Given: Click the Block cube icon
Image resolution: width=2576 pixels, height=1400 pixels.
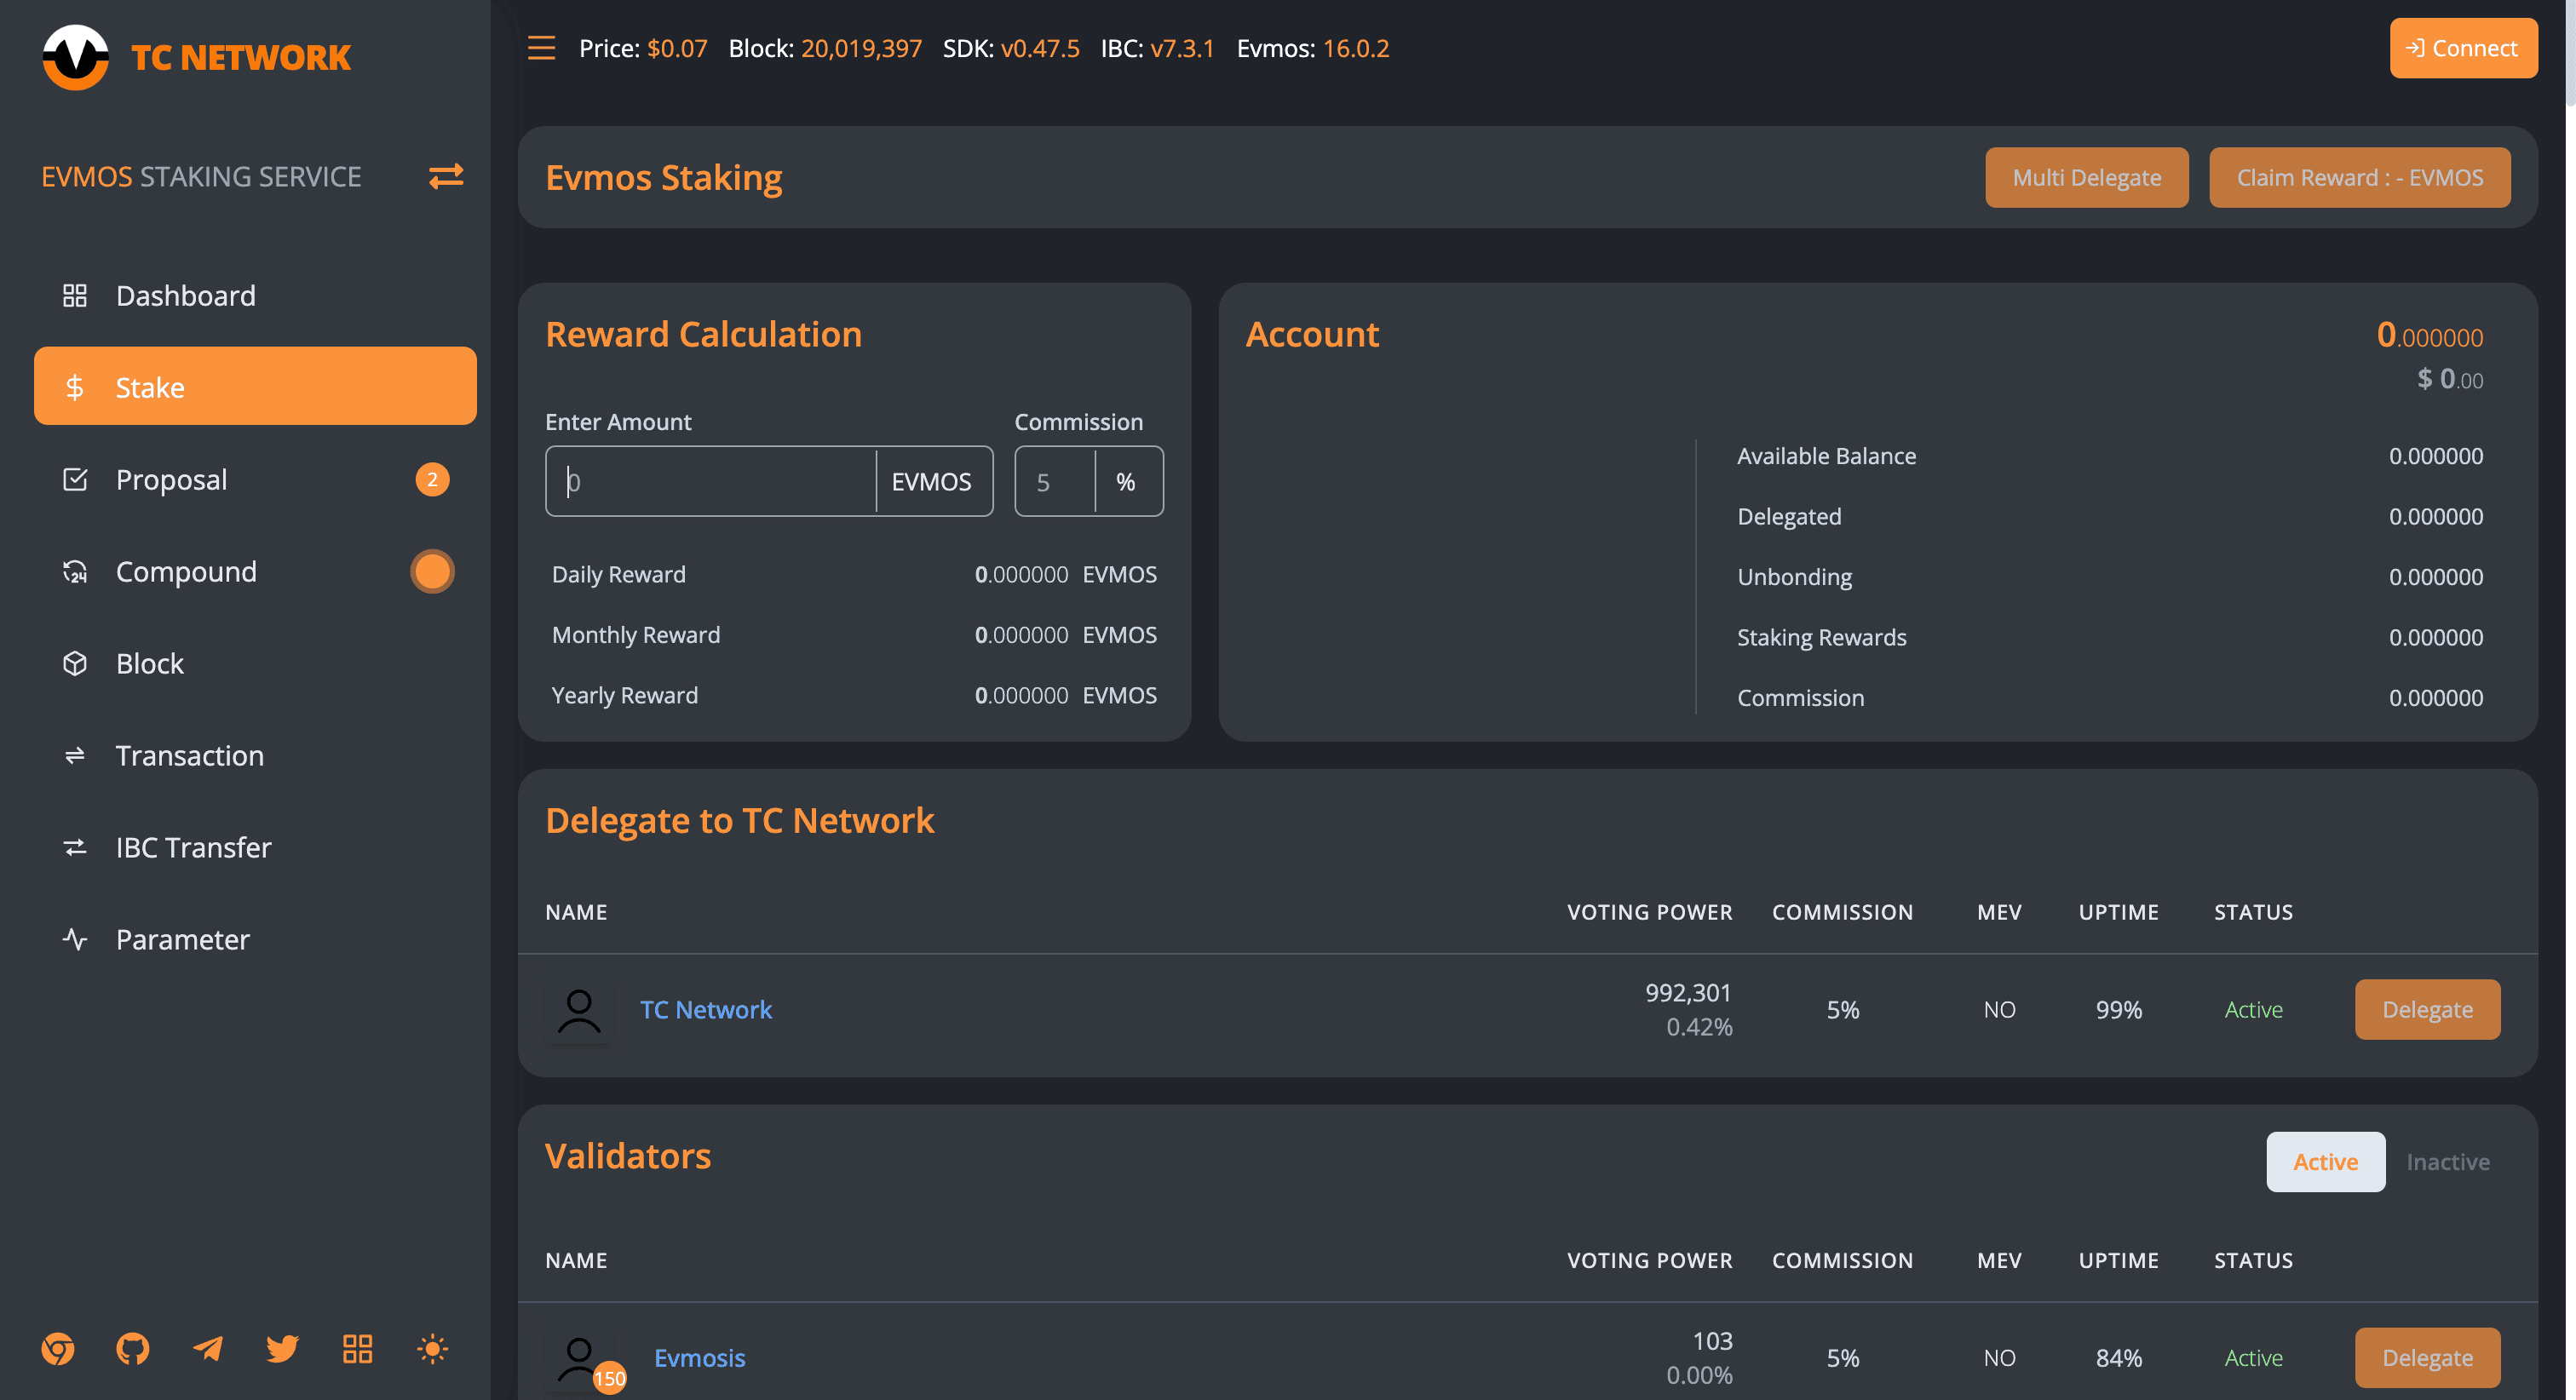Looking at the screenshot, I should pyautogui.click(x=75, y=663).
